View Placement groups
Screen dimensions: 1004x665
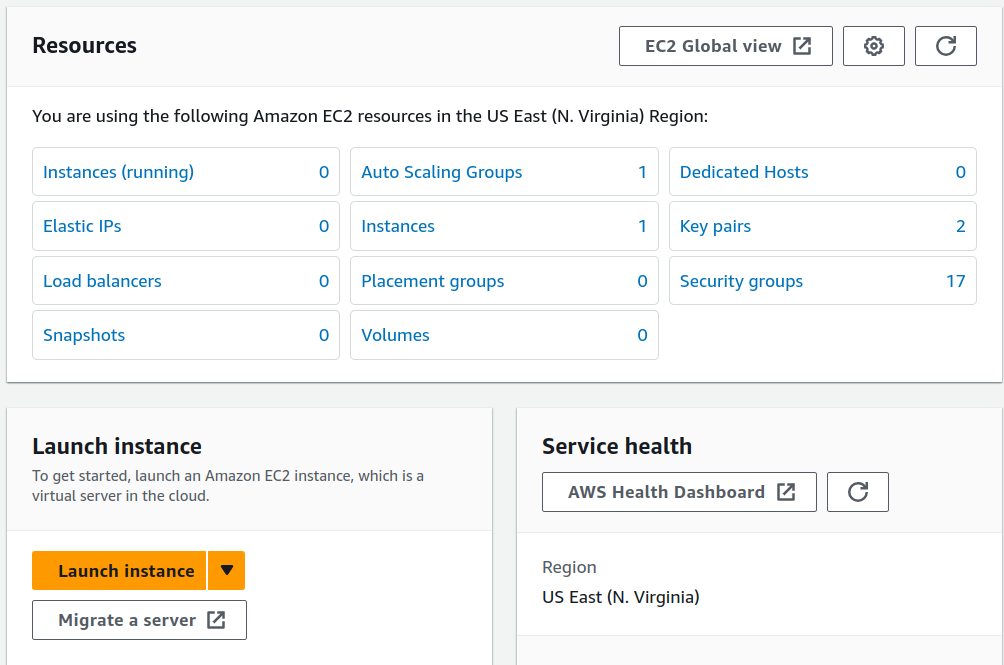tap(432, 281)
